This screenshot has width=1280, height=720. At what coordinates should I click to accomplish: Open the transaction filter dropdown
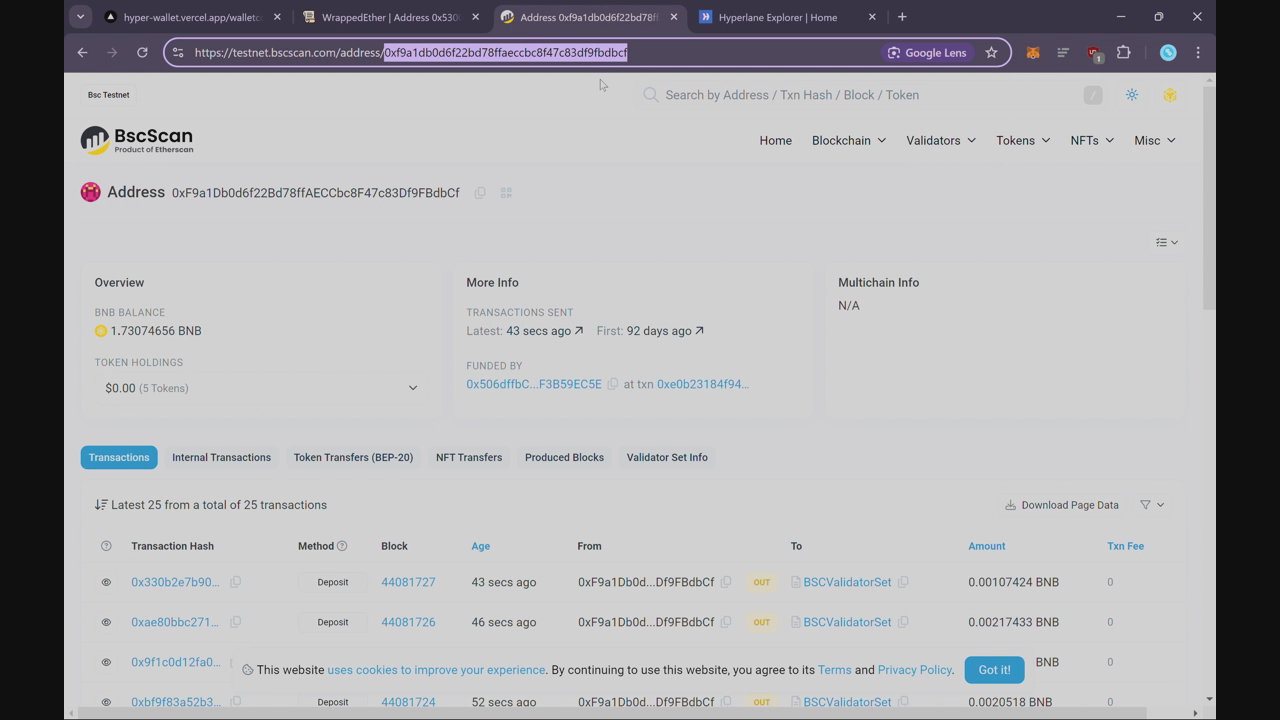tap(1152, 505)
